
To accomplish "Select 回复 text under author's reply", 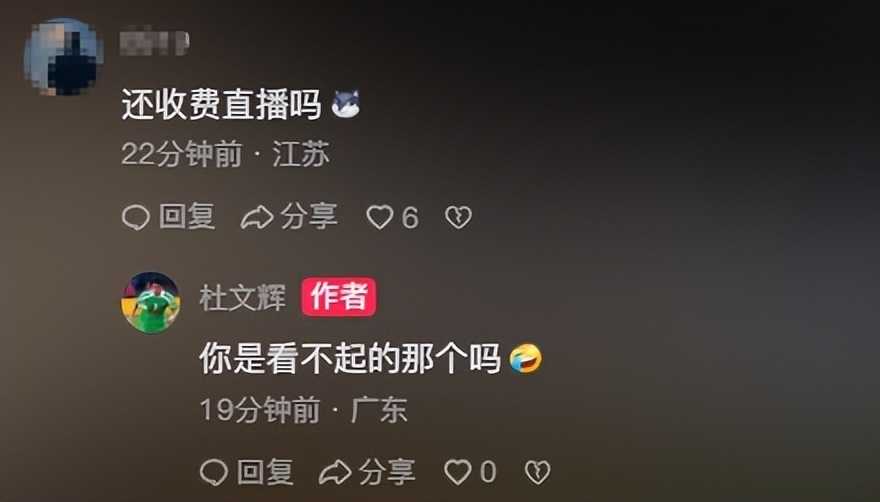I will pyautogui.click(x=265, y=472).
